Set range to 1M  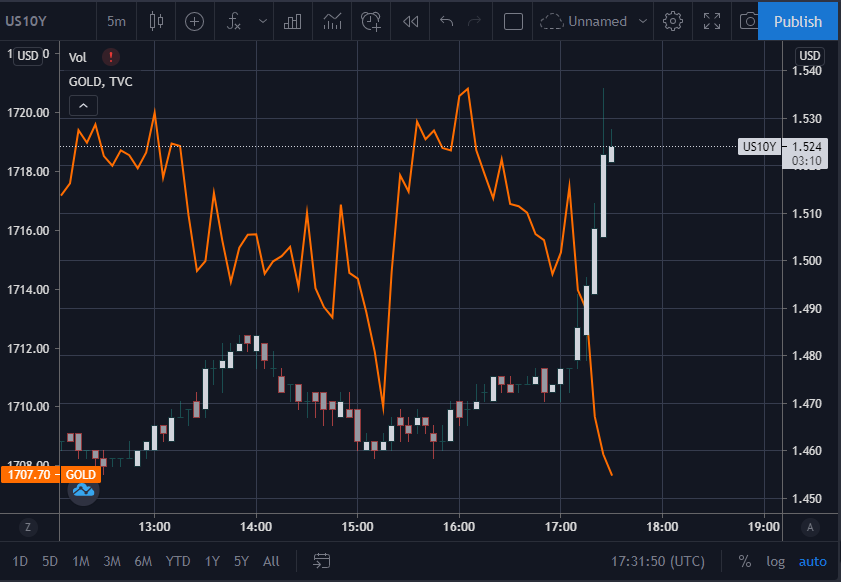pos(81,561)
